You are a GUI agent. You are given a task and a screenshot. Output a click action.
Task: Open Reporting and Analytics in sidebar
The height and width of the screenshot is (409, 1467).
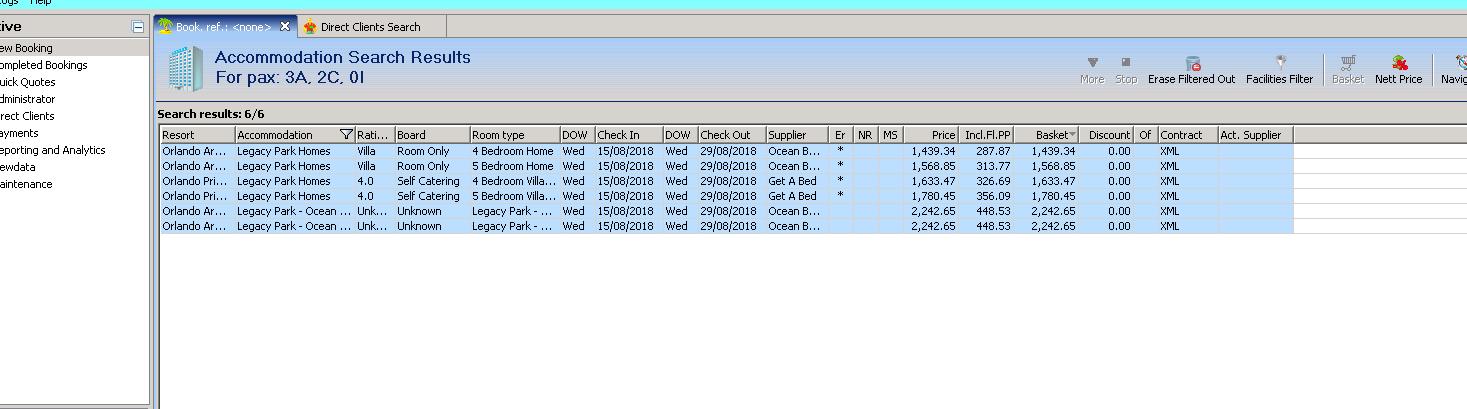[x=52, y=150]
